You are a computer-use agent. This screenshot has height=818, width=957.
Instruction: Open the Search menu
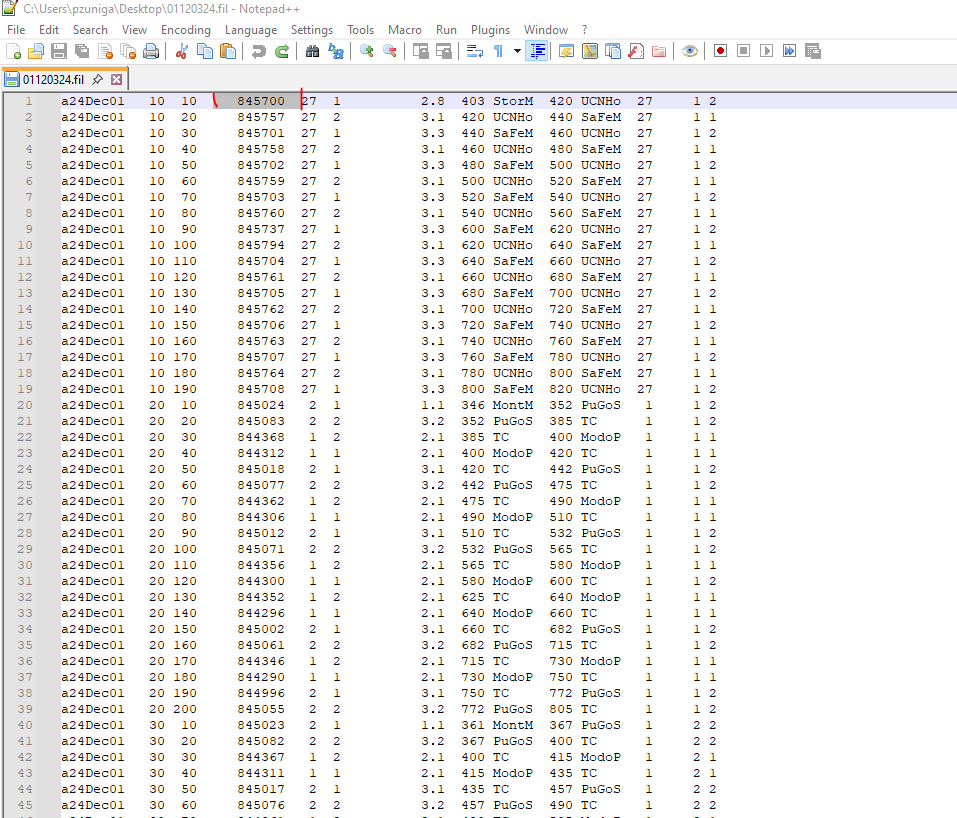[90, 30]
